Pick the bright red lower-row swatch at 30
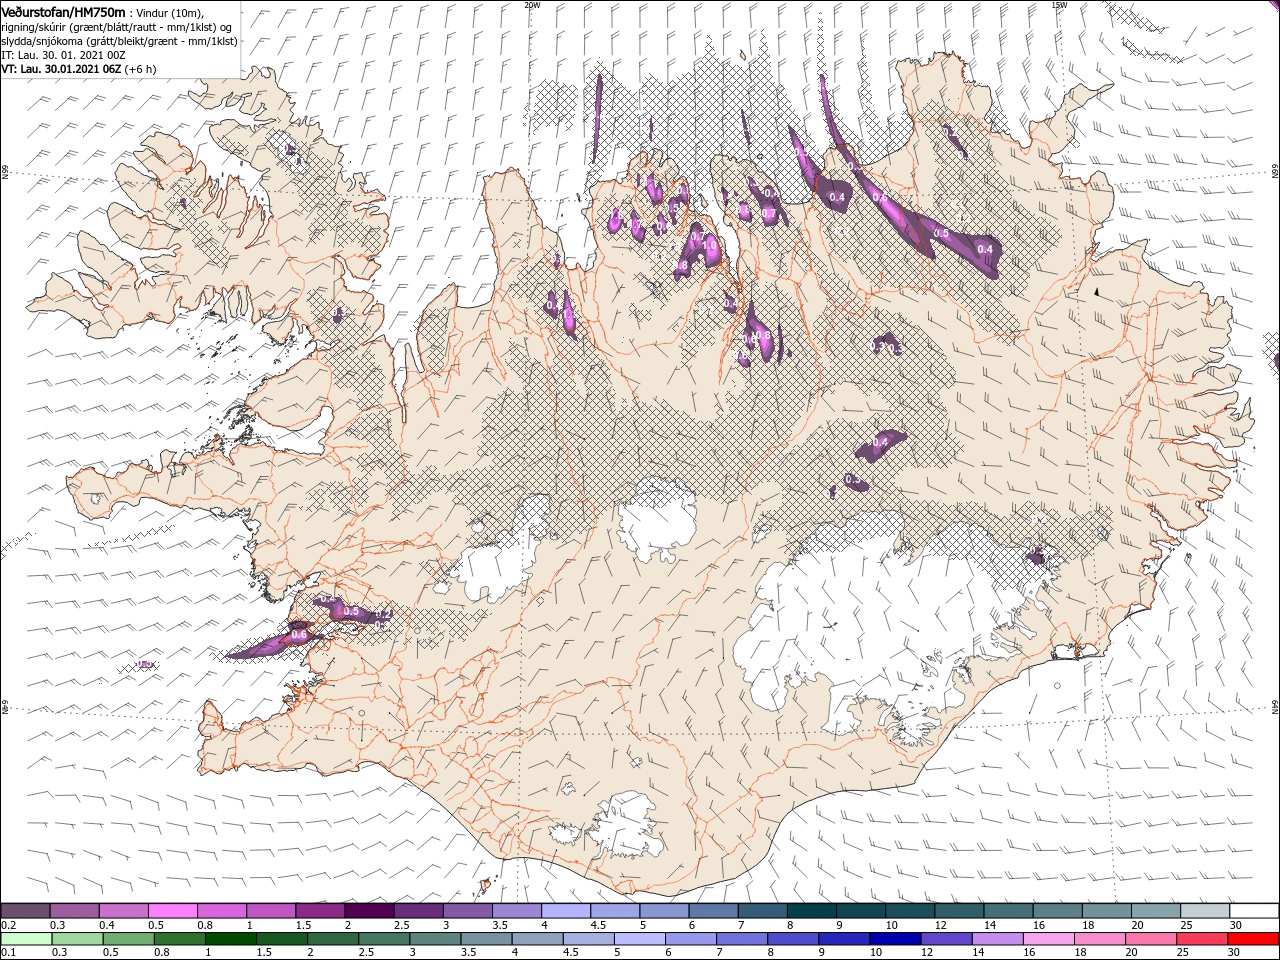This screenshot has width=1280, height=960. coord(1253,939)
